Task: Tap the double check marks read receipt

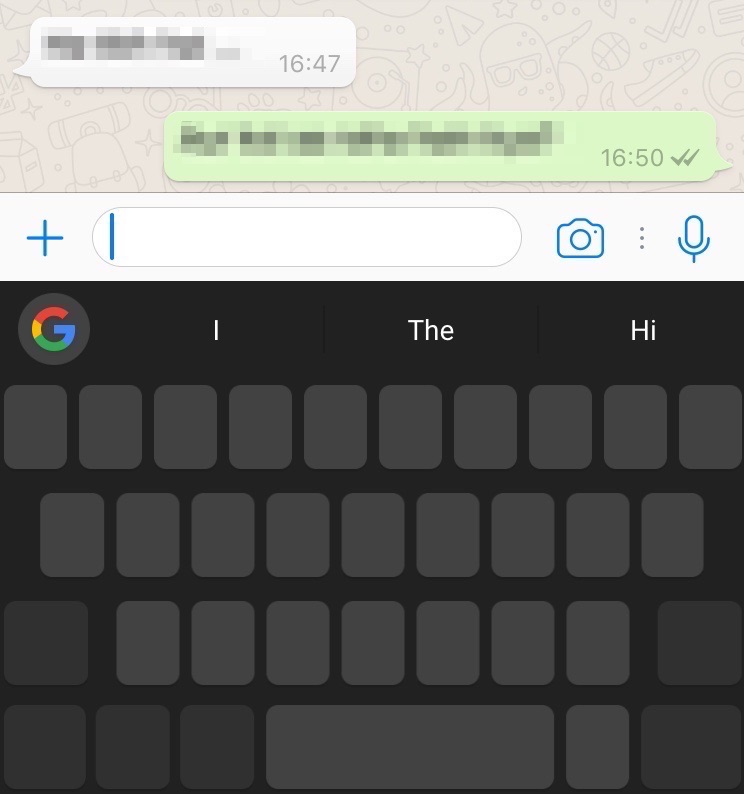Action: 685,158
